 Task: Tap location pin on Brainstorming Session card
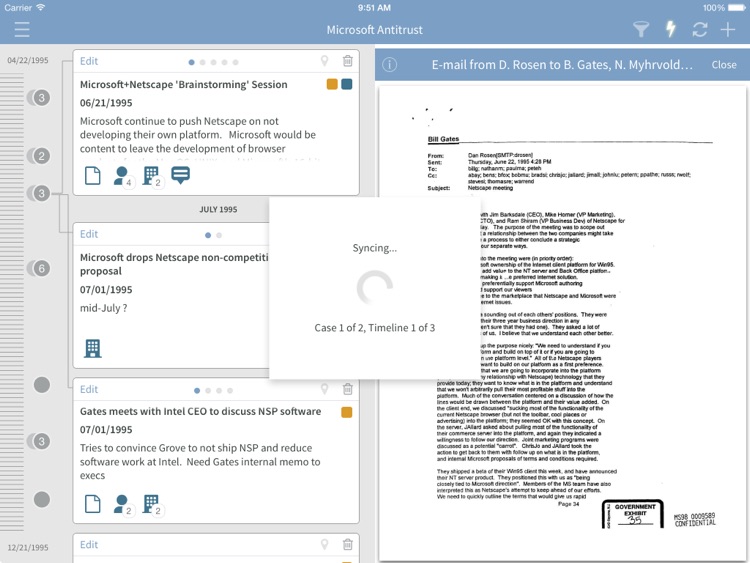click(324, 61)
